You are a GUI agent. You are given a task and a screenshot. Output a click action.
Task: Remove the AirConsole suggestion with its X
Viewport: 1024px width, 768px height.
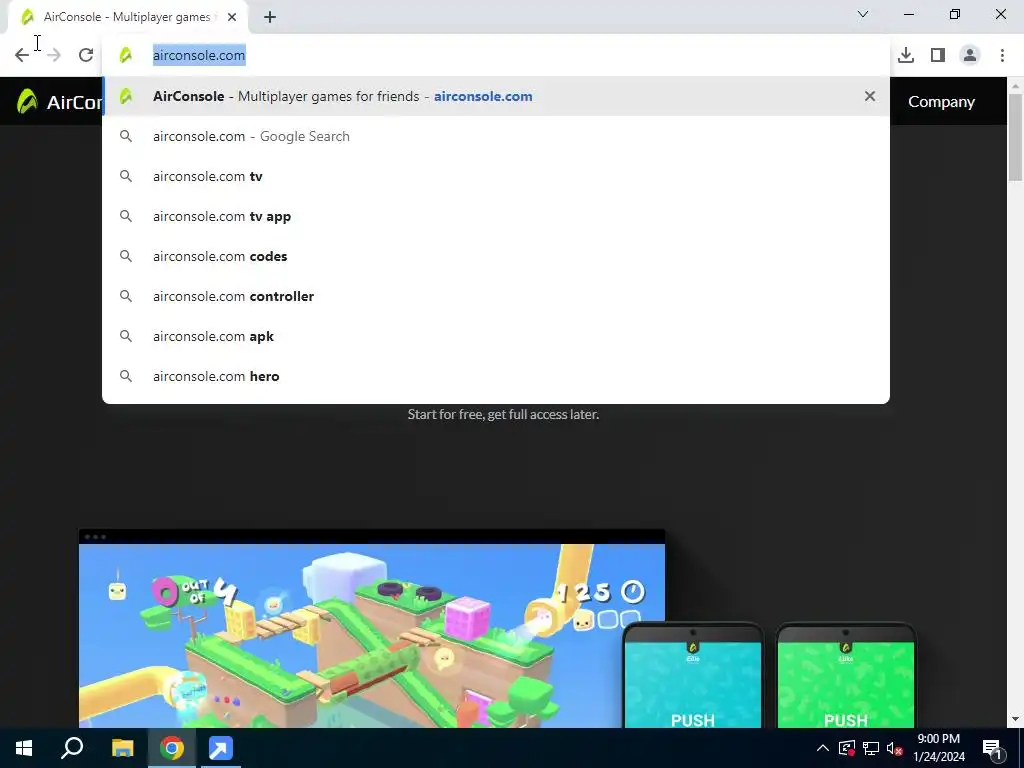870,96
